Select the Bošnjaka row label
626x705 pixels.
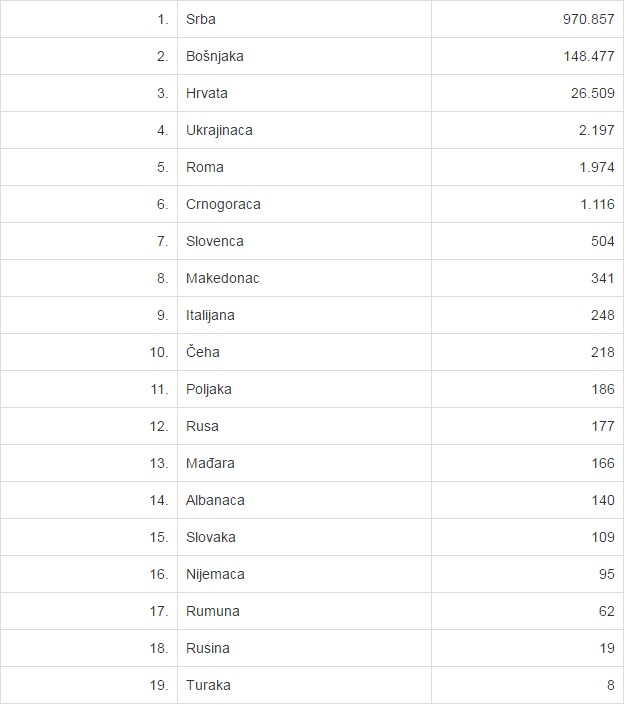pos(214,56)
